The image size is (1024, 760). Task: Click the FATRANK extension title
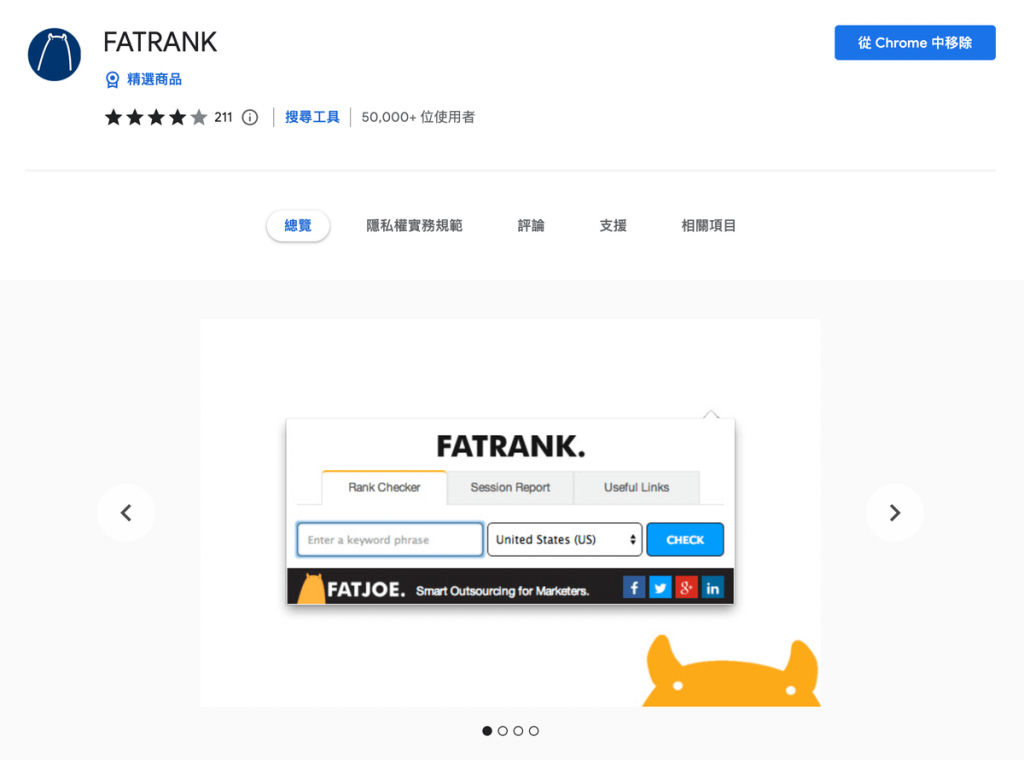pyautogui.click(x=160, y=42)
